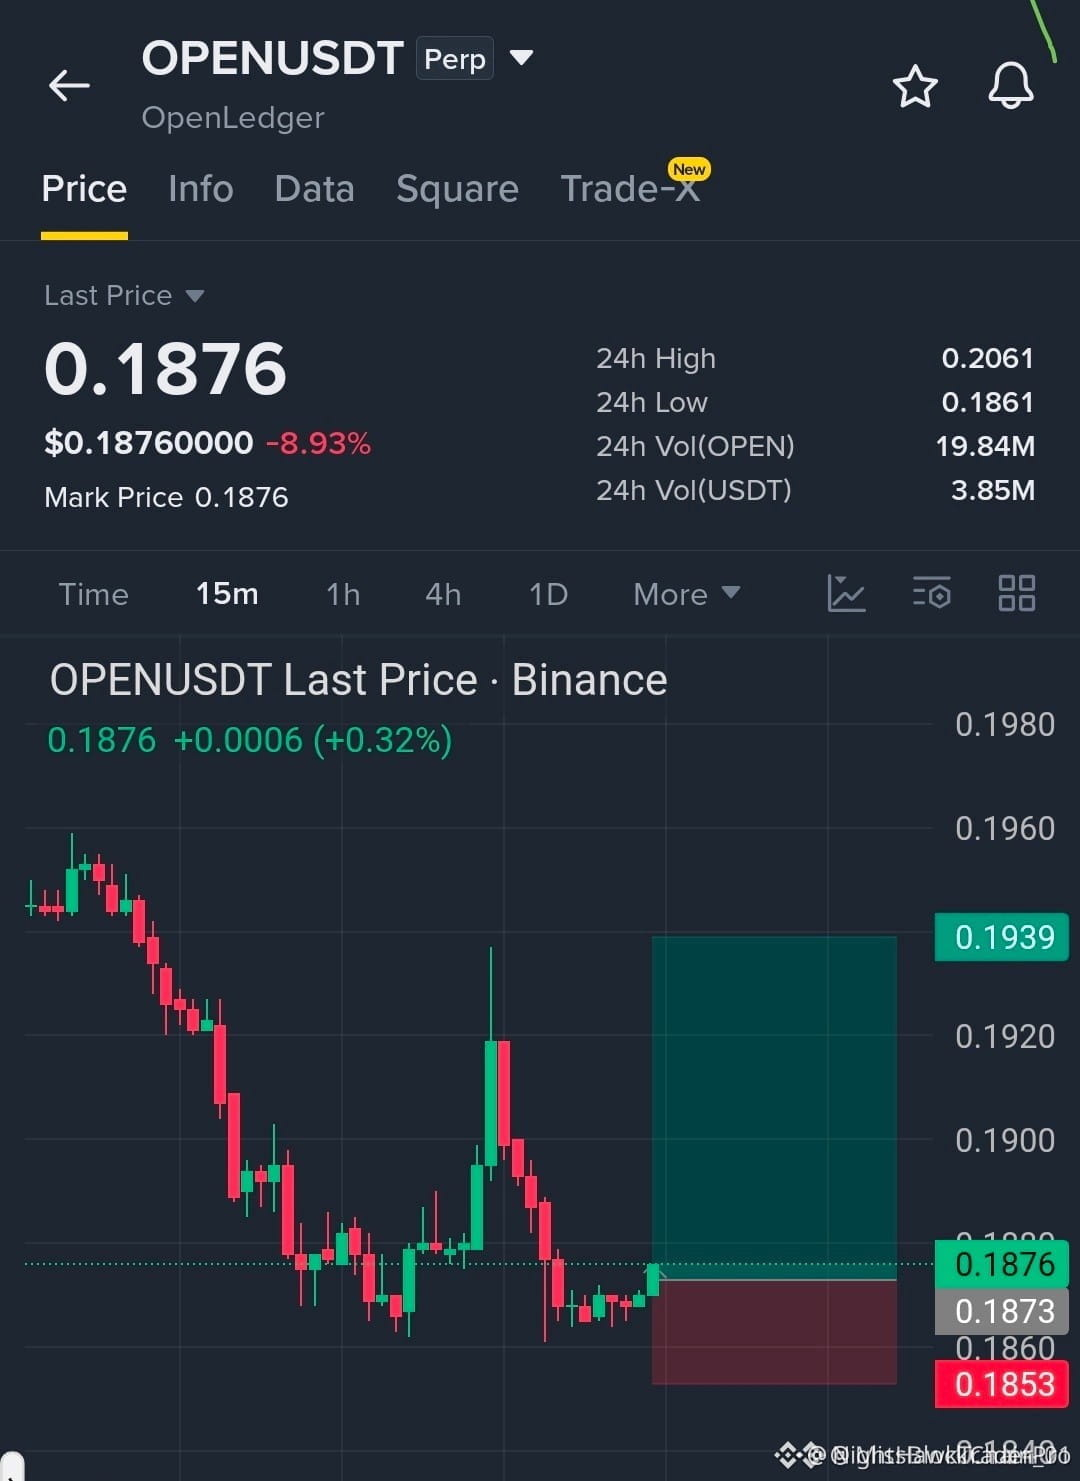
Task: Select the 15m chart interval
Action: point(227,594)
